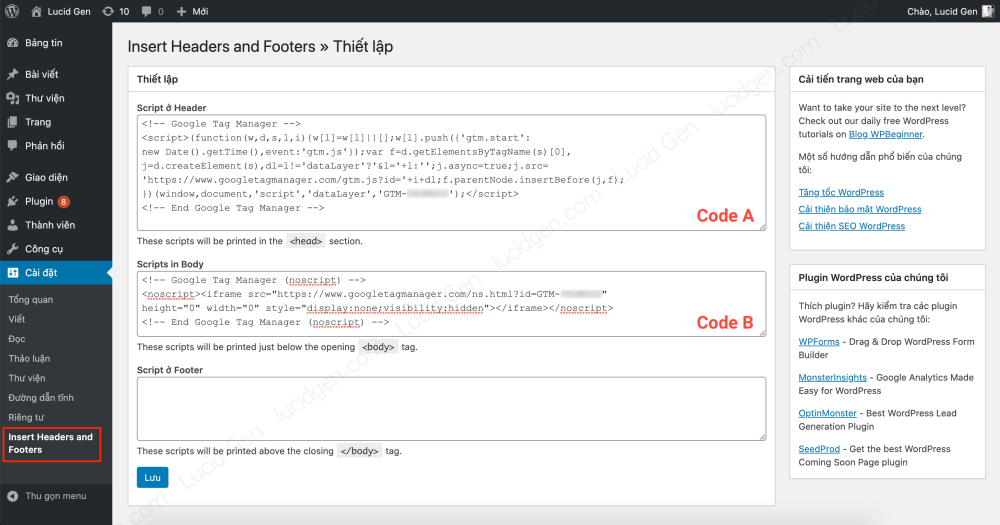Click the plugin update badge showing 8
Viewport: 1000px width, 525px height.
63,202
